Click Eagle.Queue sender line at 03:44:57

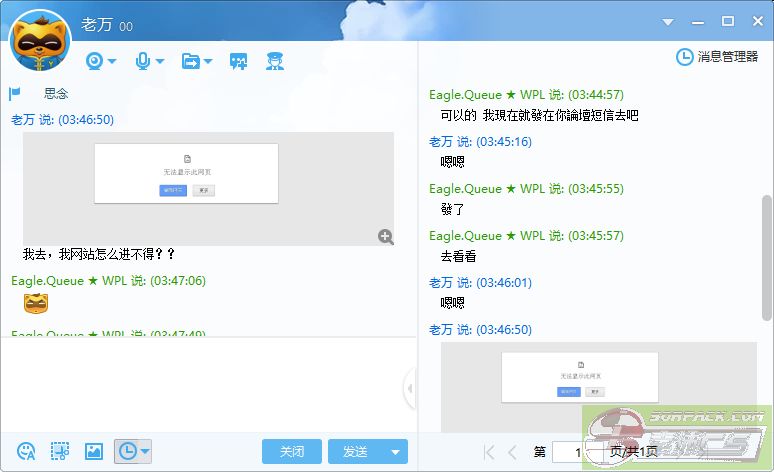pyautogui.click(x=526, y=94)
